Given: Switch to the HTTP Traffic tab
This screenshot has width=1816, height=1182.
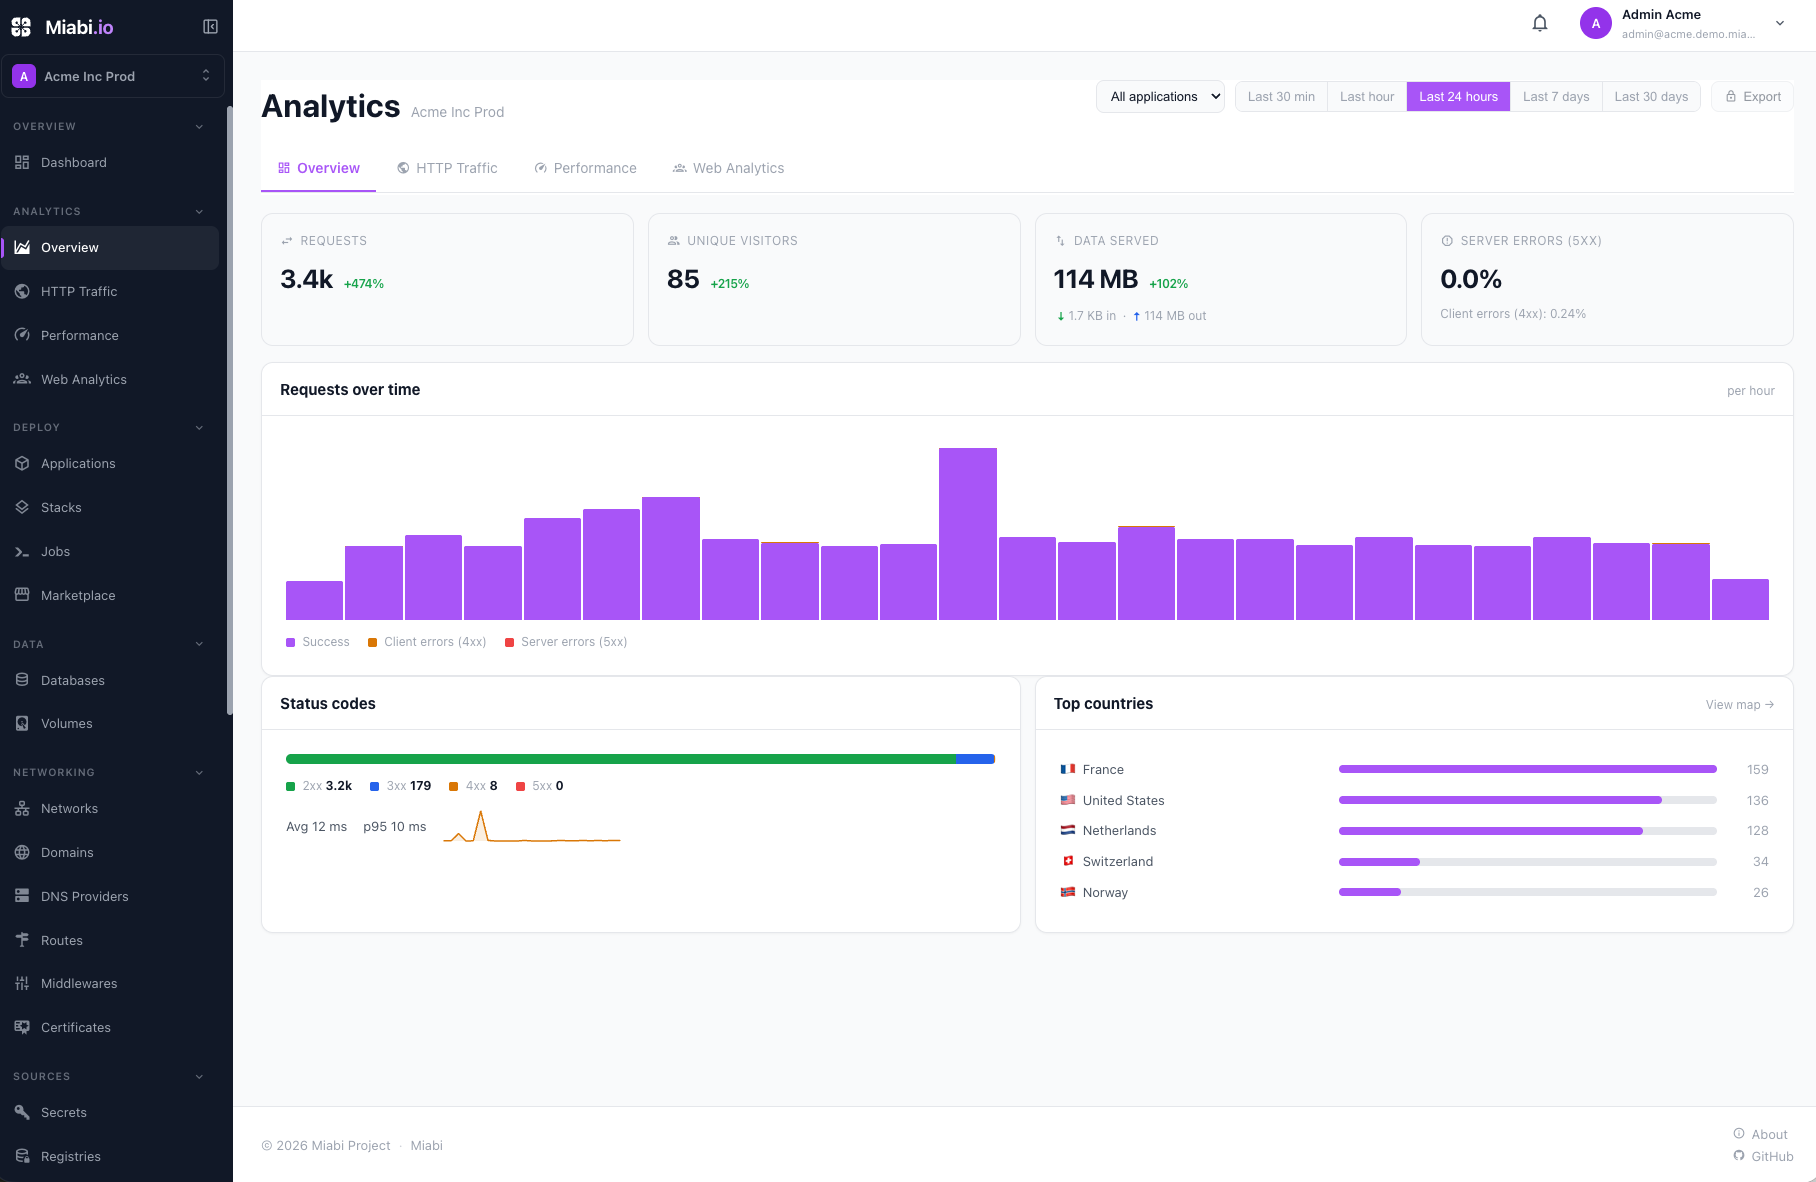Looking at the screenshot, I should click(447, 168).
